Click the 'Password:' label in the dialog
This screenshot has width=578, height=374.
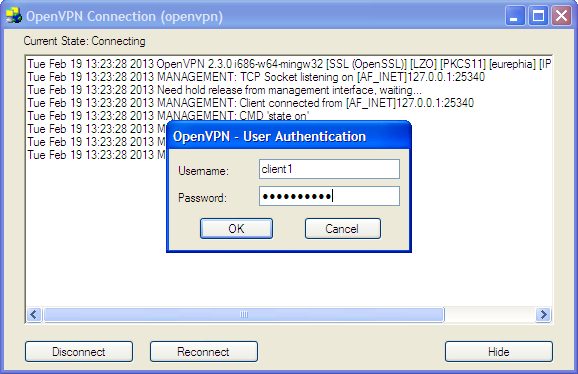pos(202,198)
